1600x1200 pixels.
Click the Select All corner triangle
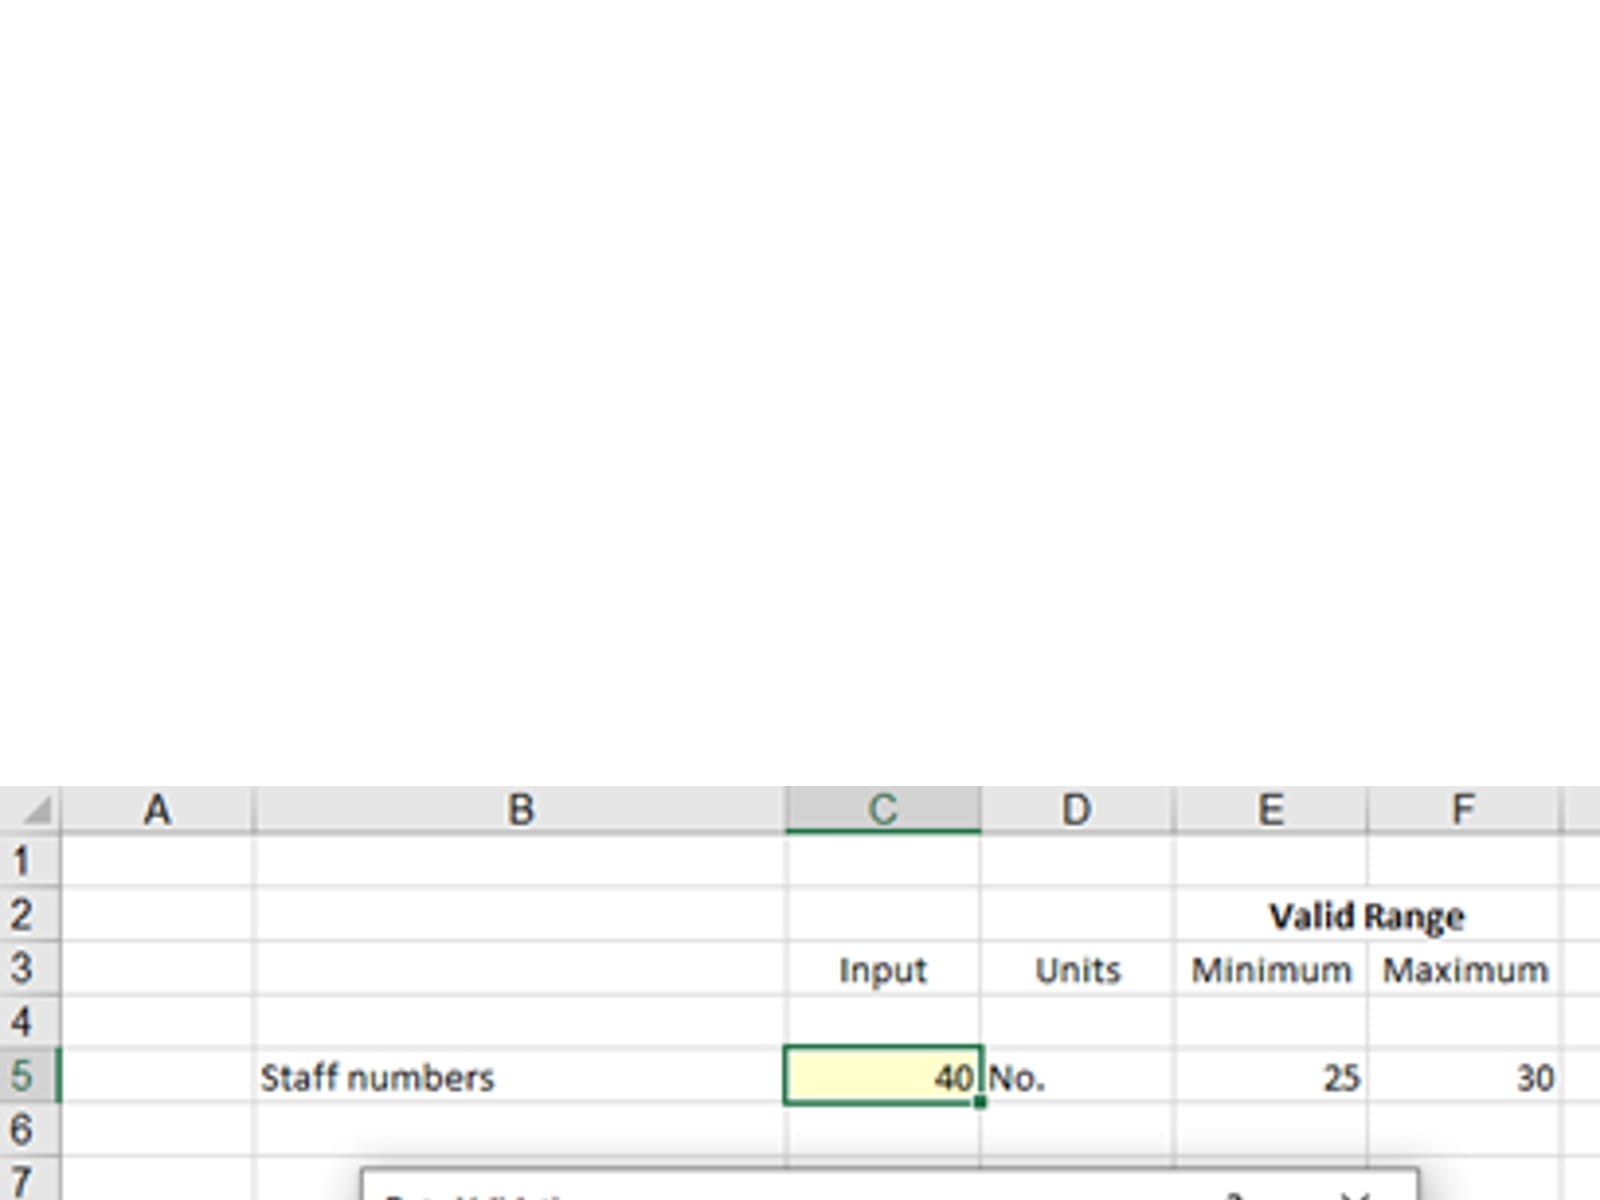[34, 809]
